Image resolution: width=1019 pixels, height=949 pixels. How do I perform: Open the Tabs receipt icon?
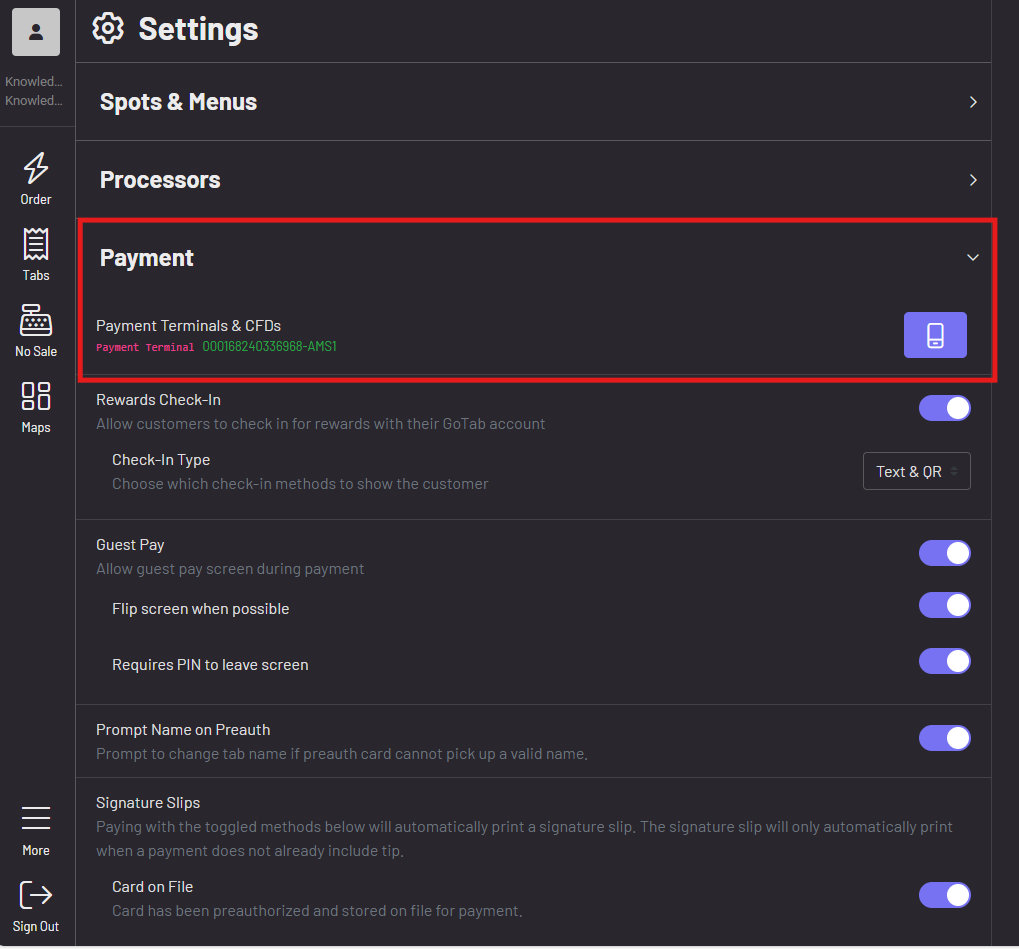(36, 244)
